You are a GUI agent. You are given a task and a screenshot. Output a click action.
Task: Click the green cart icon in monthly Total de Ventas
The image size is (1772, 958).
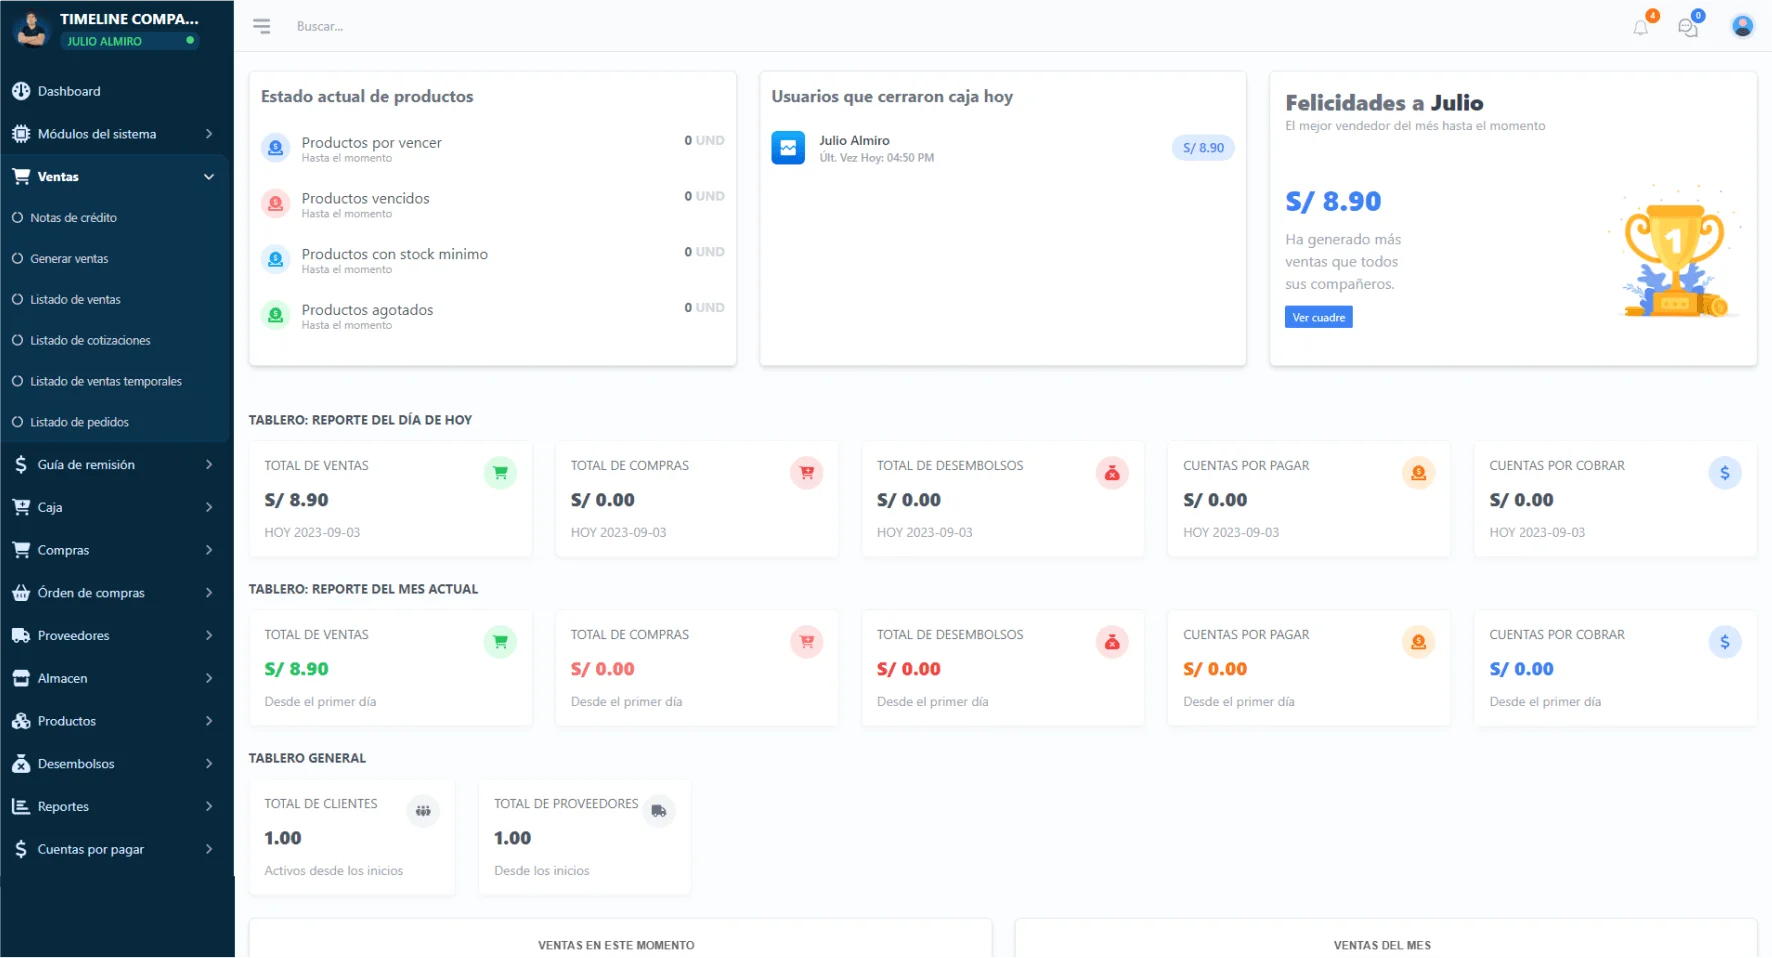pyautogui.click(x=500, y=642)
